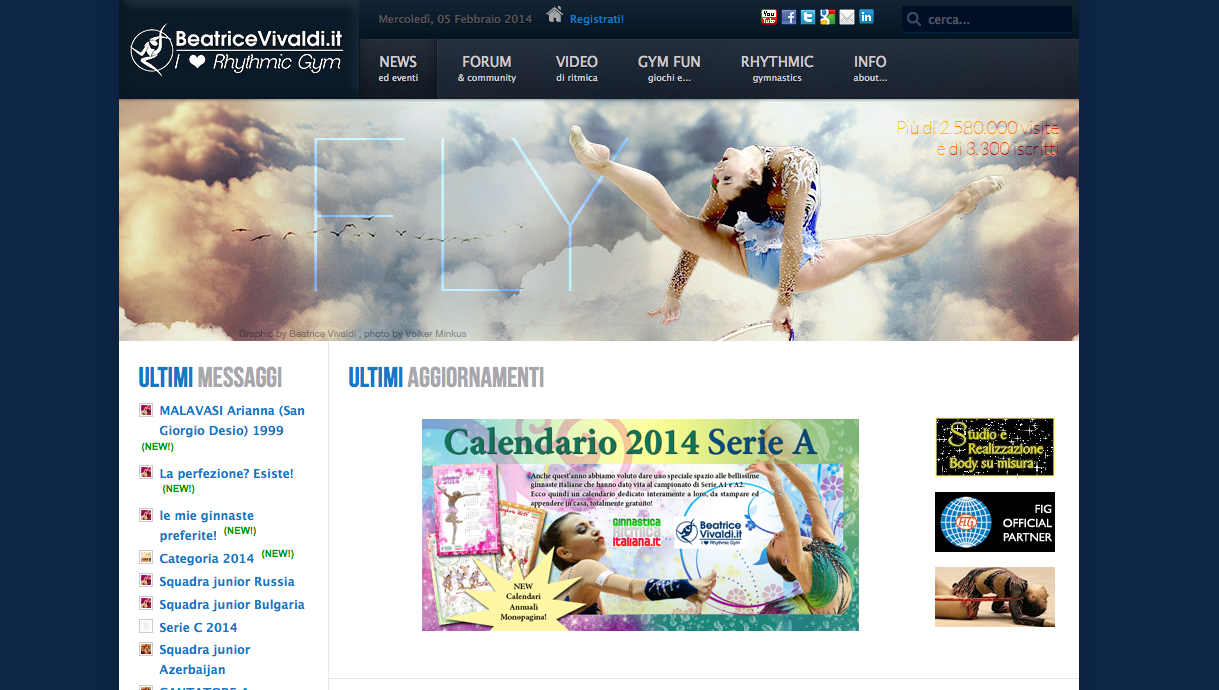Click icon beside Serie C 2014
This screenshot has height=690, width=1219.
coord(146,627)
